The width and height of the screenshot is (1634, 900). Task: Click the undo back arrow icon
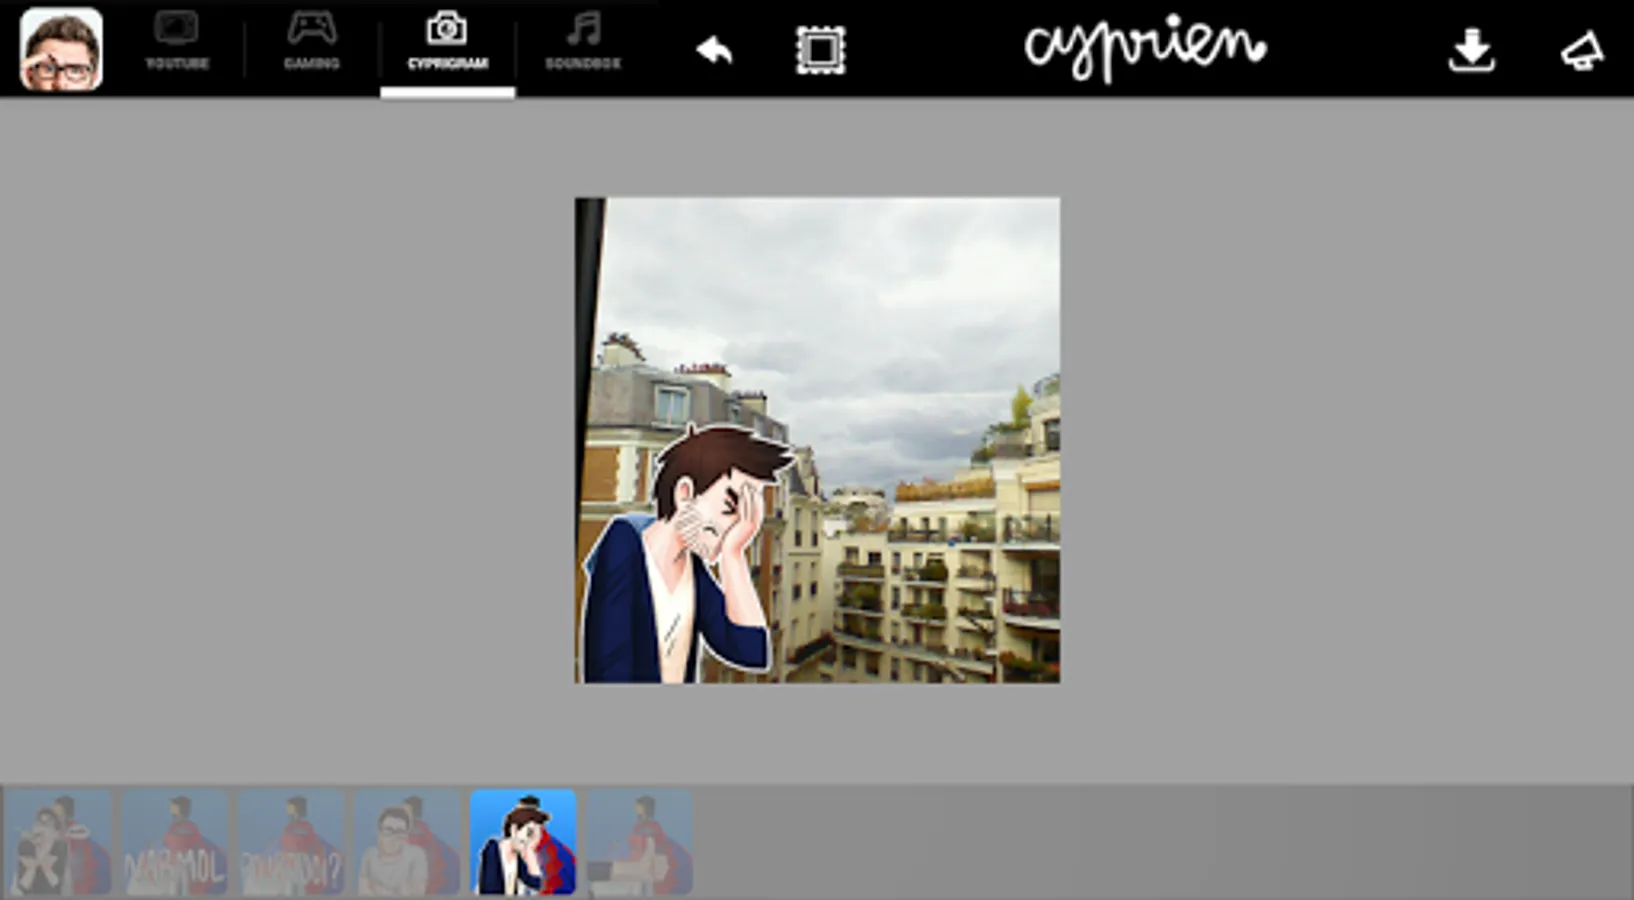[714, 49]
